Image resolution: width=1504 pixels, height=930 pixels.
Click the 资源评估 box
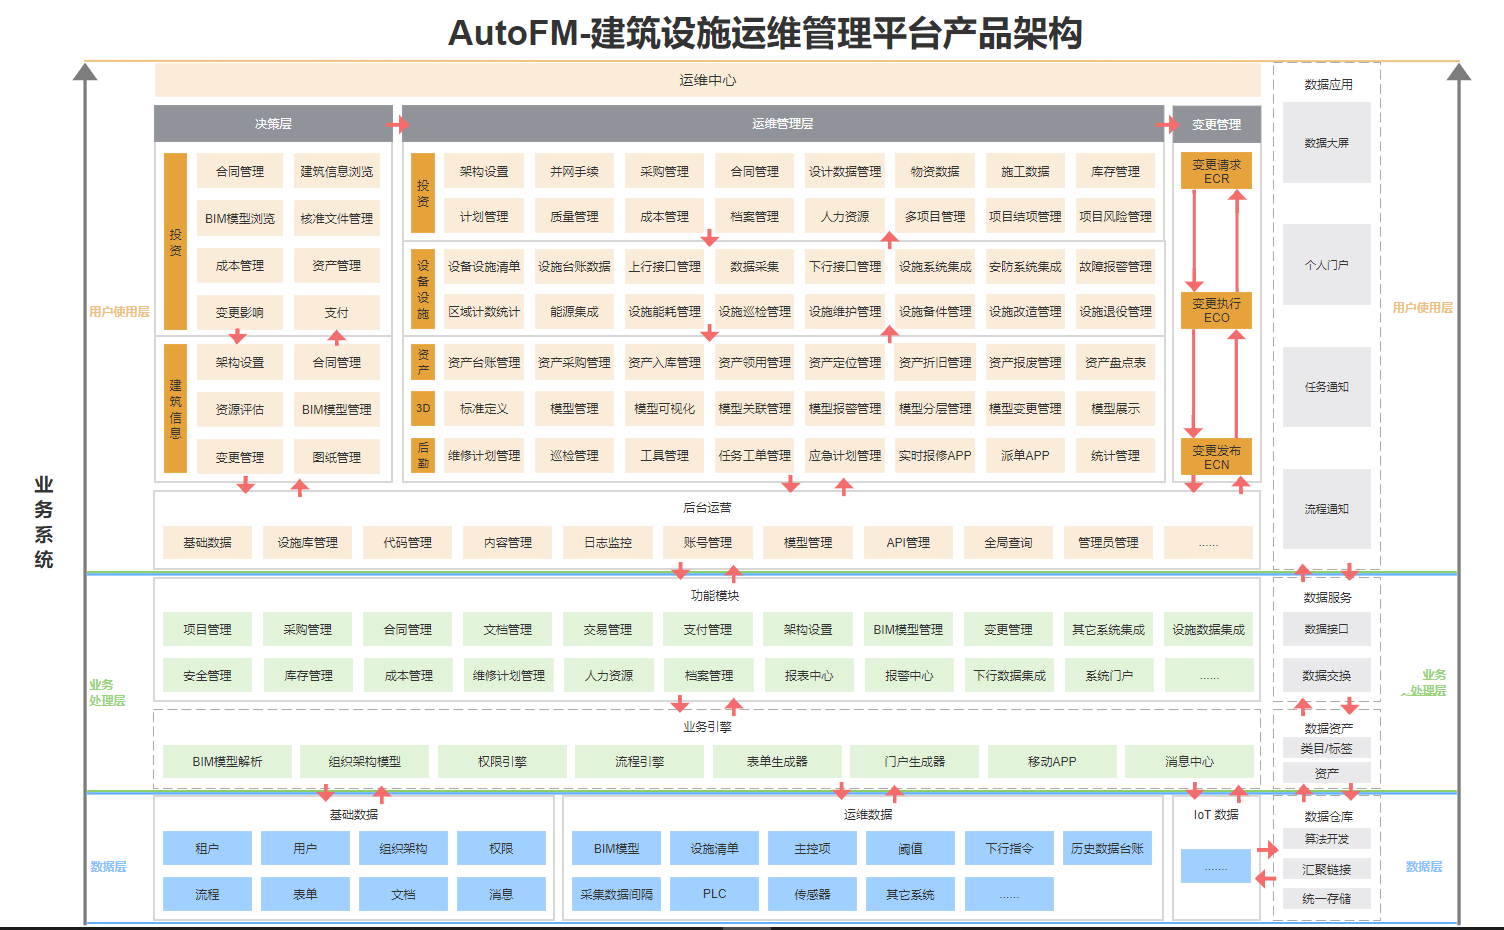coord(240,410)
